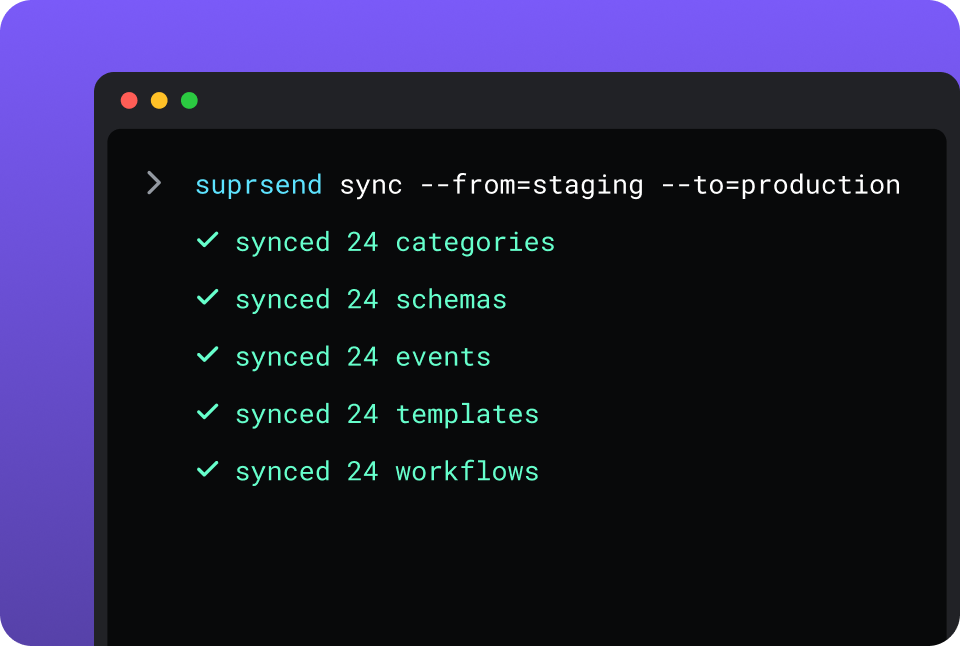Click the green maximize window dot
Viewport: 960px width, 646px height.
tap(189, 100)
